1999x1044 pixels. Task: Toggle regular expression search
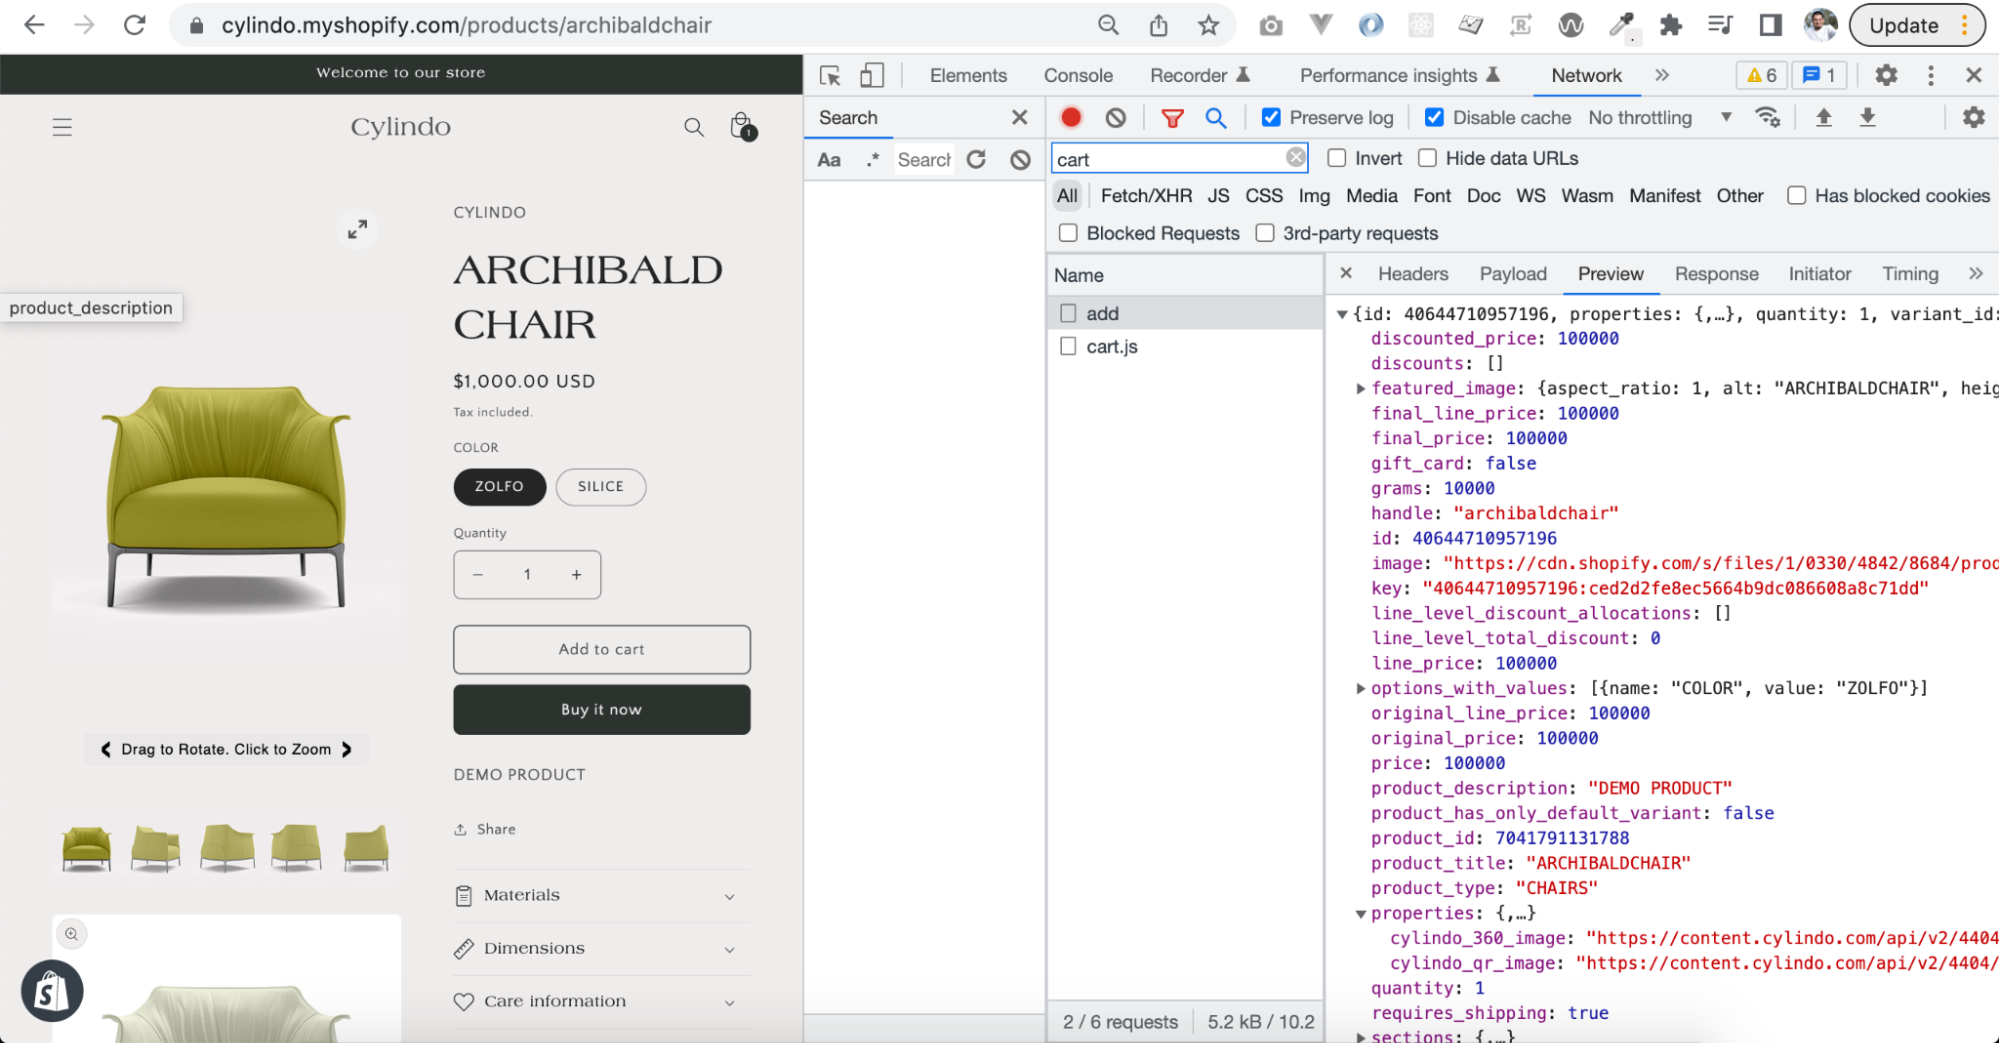(x=873, y=159)
